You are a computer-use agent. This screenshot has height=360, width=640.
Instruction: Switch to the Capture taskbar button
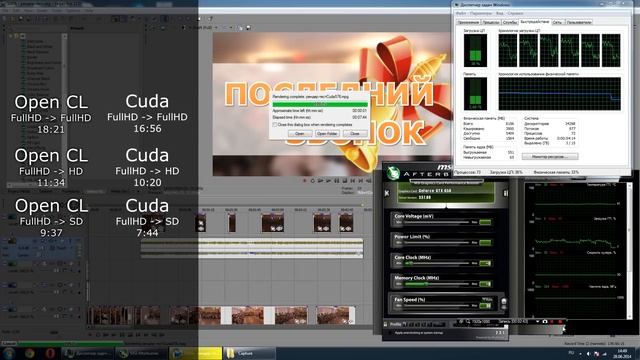point(249,353)
